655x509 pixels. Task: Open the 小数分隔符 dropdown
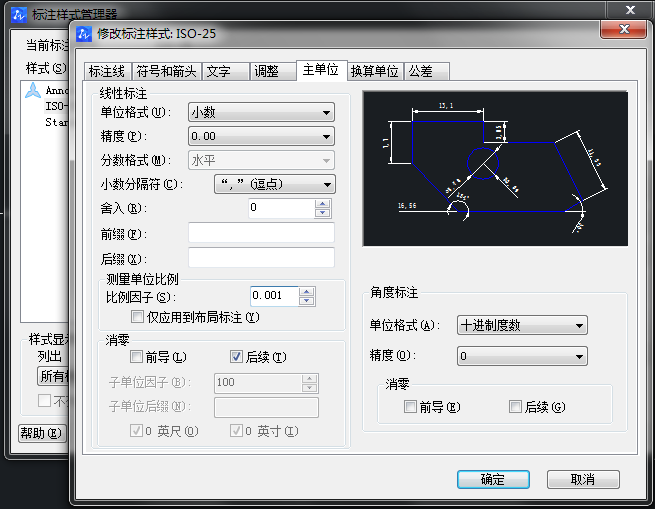coord(274,184)
